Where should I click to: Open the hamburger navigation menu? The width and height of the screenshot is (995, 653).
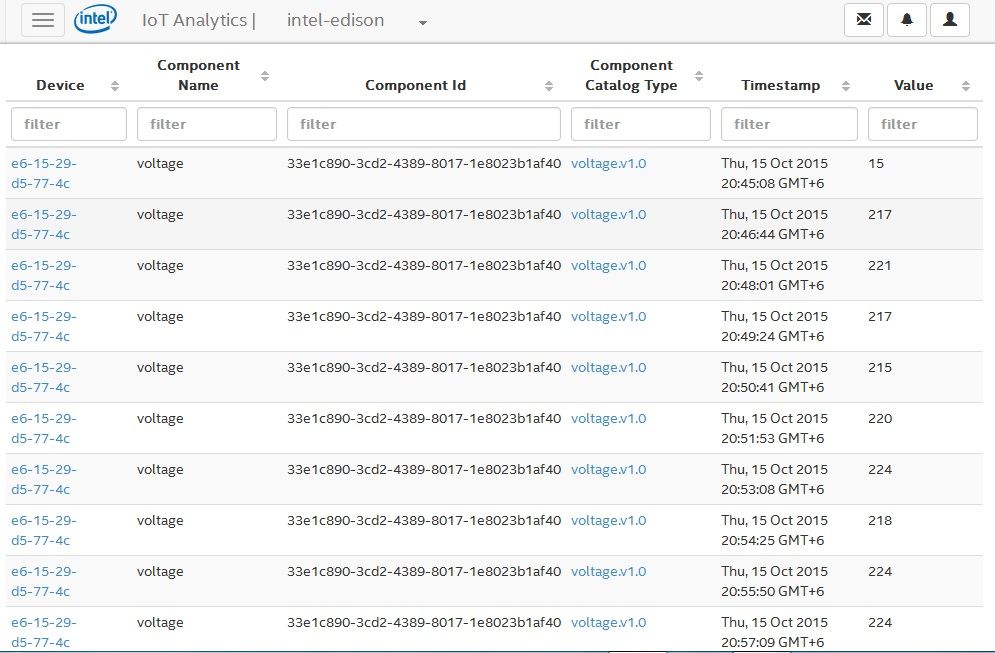pyautogui.click(x=43, y=20)
